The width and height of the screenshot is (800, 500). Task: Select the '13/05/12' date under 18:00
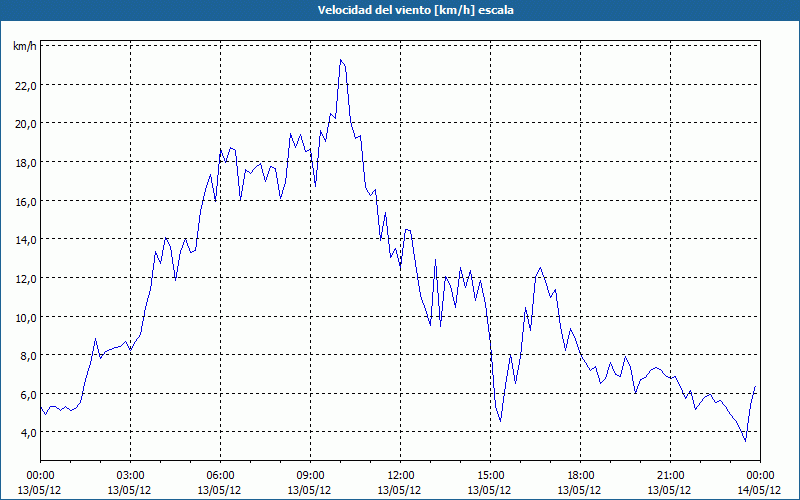(580, 490)
